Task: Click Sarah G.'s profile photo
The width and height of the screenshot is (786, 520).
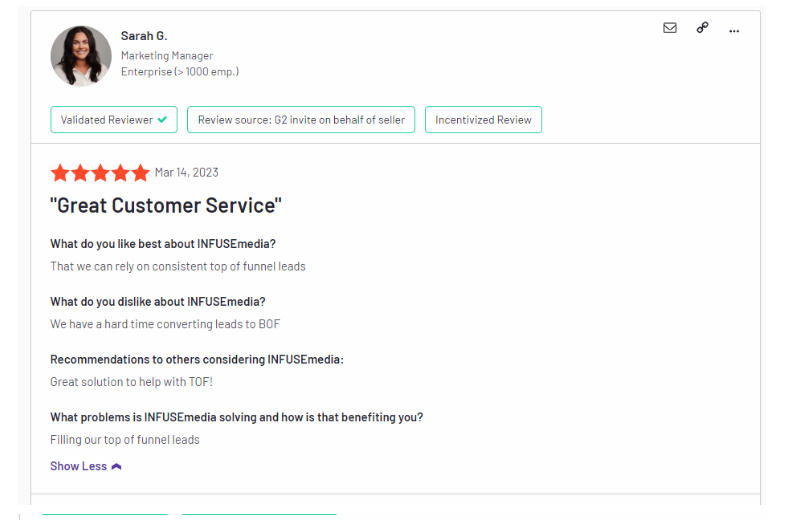Action: (x=81, y=56)
